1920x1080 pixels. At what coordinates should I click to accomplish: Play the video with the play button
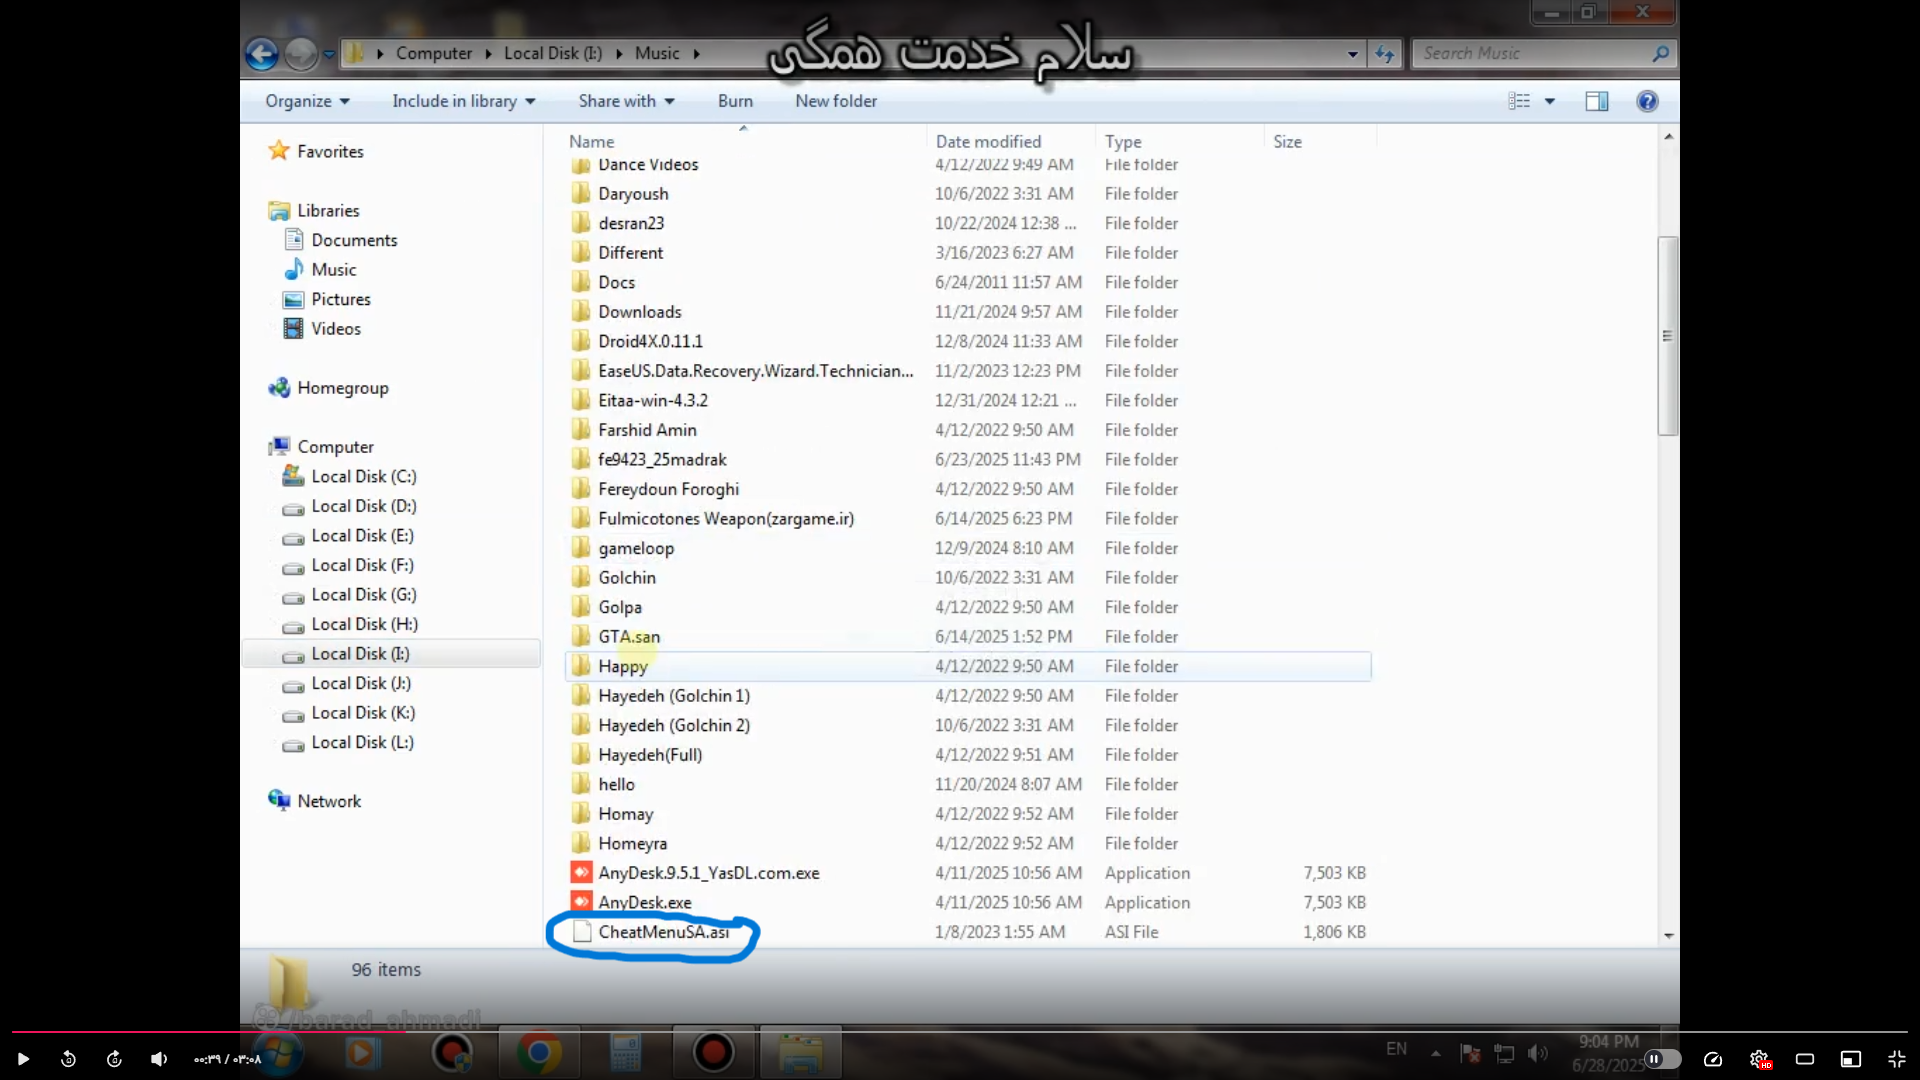[x=23, y=1059]
